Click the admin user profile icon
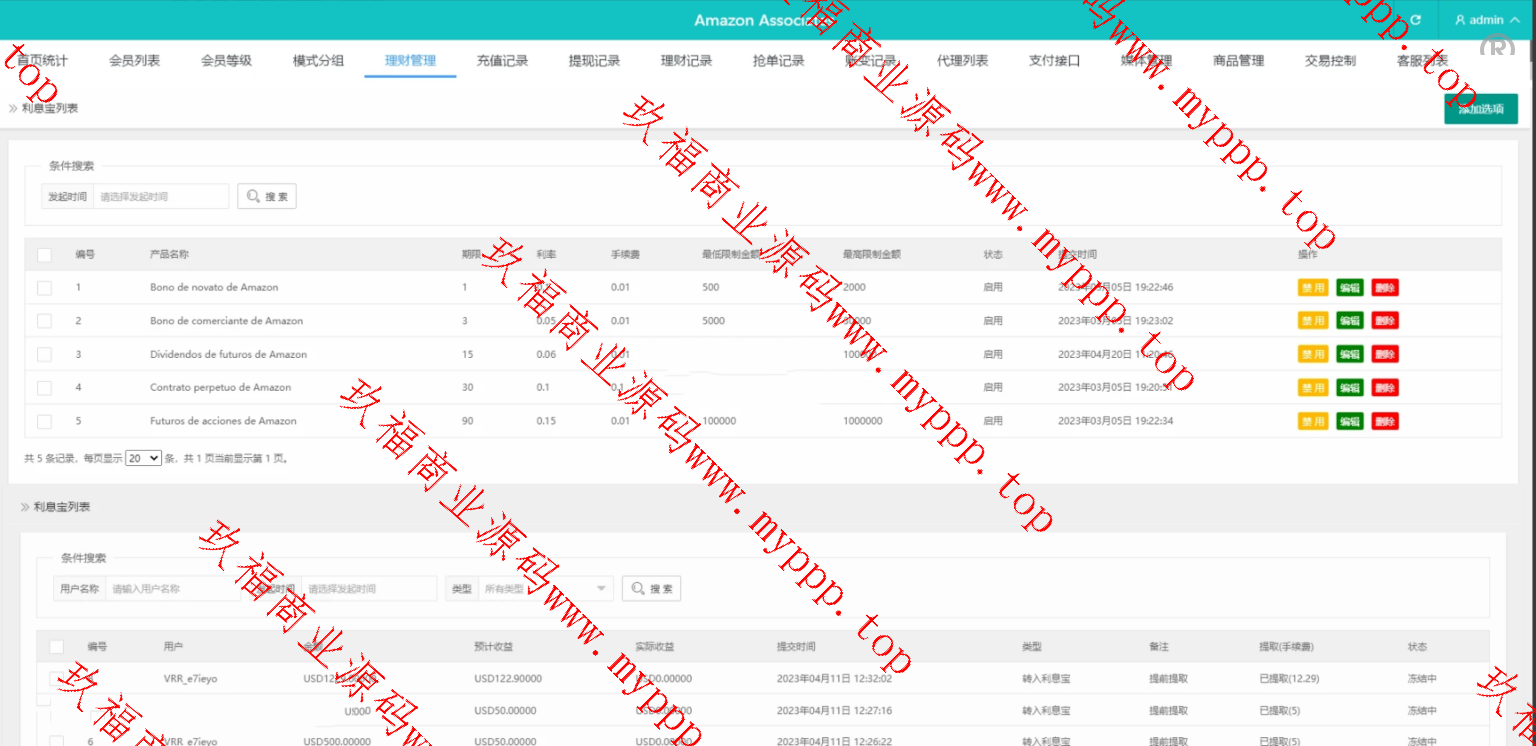The width and height of the screenshot is (1536, 746). coord(1460,20)
